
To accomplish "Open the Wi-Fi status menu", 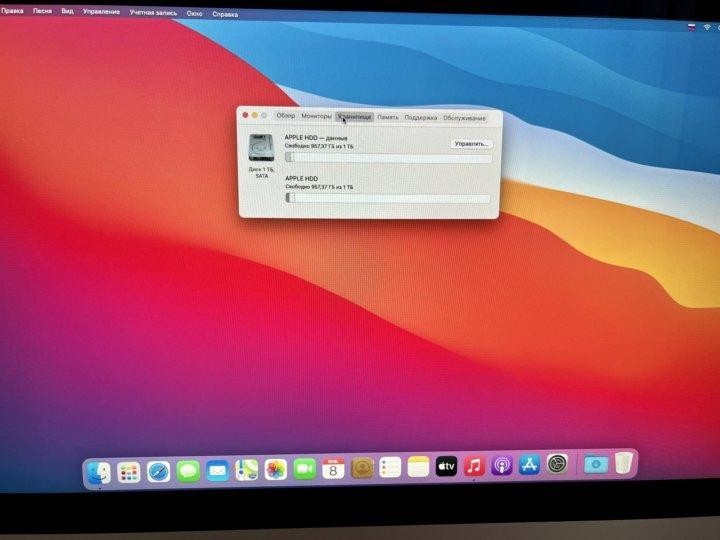I will [706, 28].
